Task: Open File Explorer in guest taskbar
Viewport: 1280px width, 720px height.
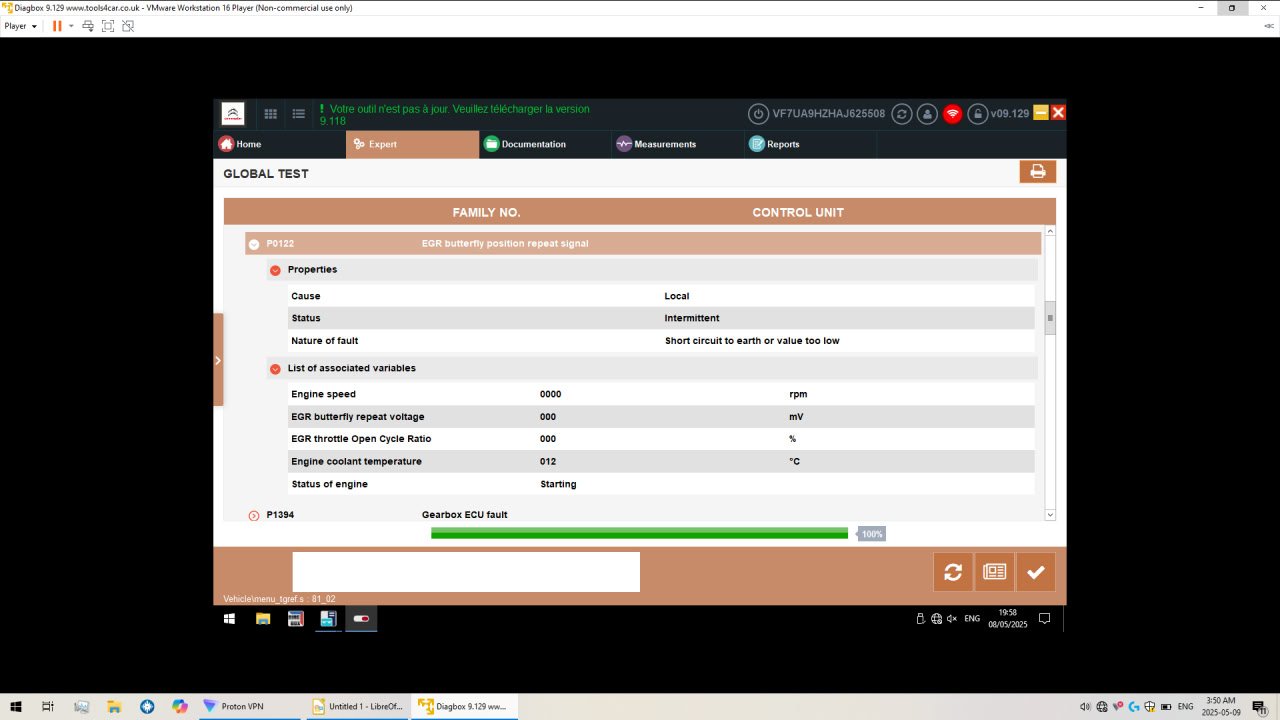Action: [263, 619]
